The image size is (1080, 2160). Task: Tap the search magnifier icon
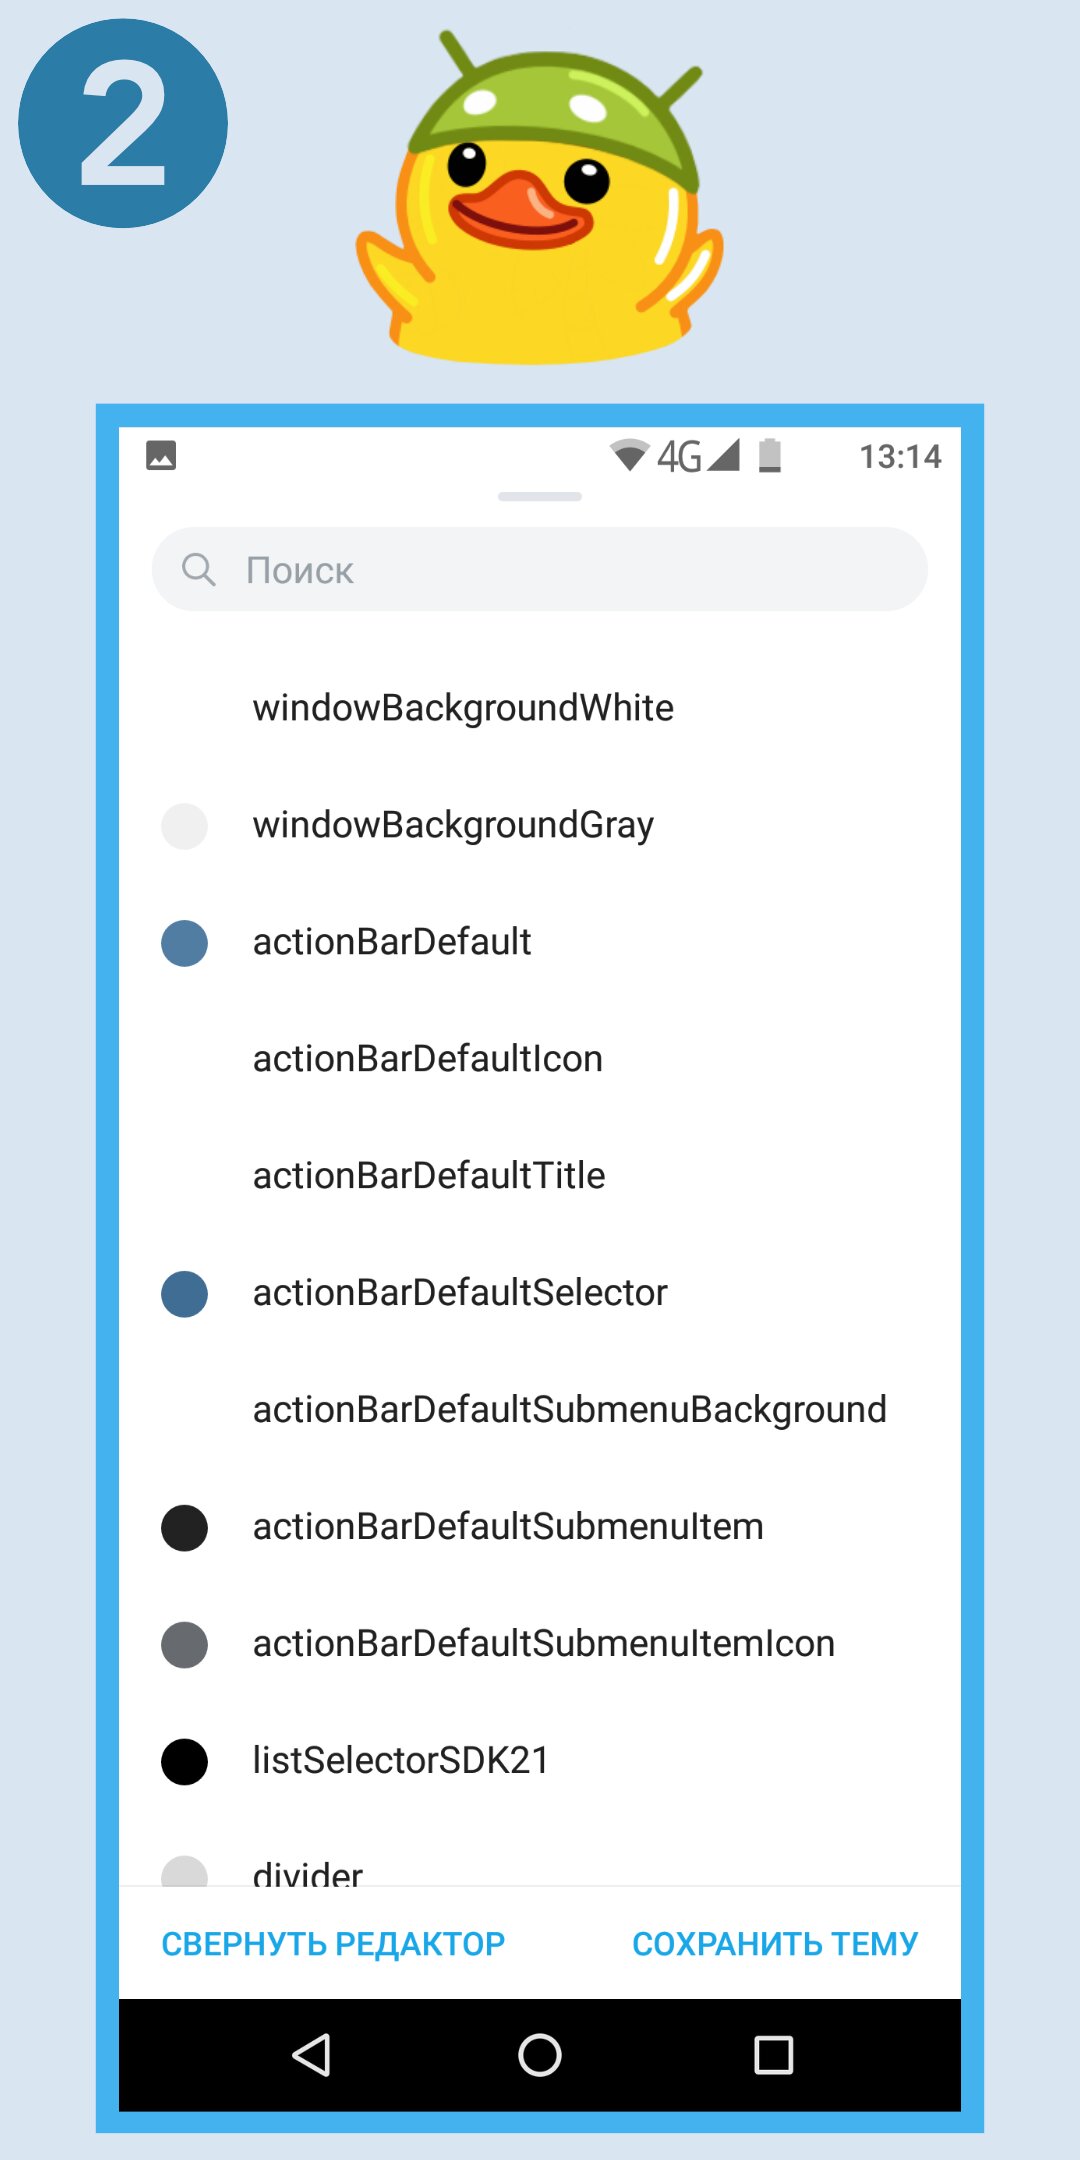click(198, 569)
